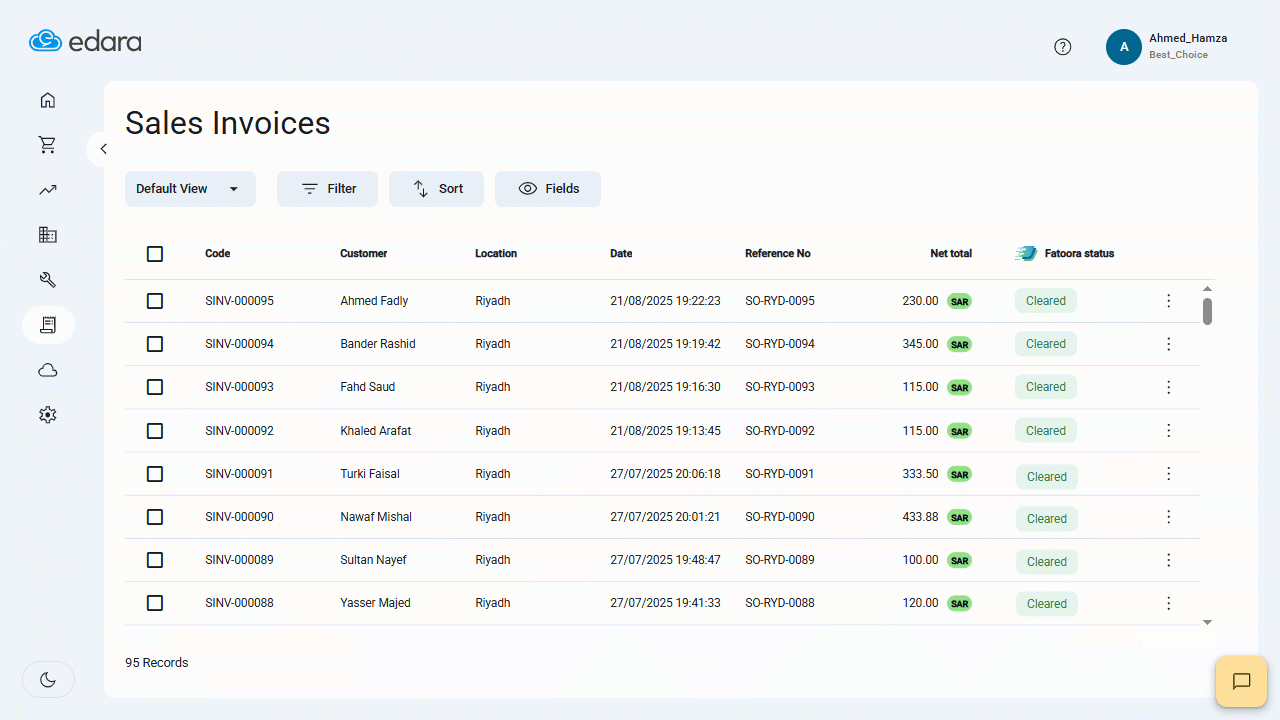Screen dimensions: 1280x720
Task: Check the box for SINV-000091
Action: coord(155,474)
